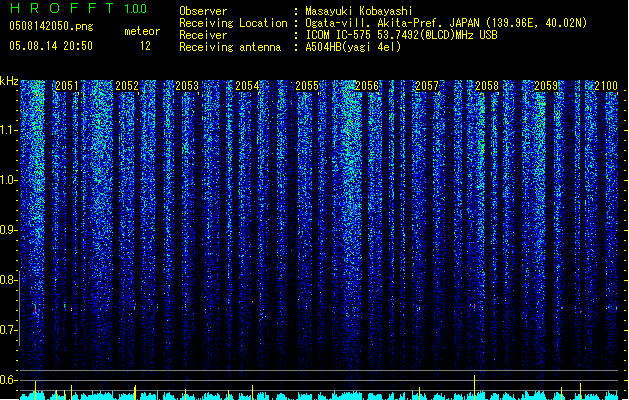This screenshot has width=629, height=400.
Task: Click the 0.6 kHz axis tick label
Action: (x=7, y=380)
